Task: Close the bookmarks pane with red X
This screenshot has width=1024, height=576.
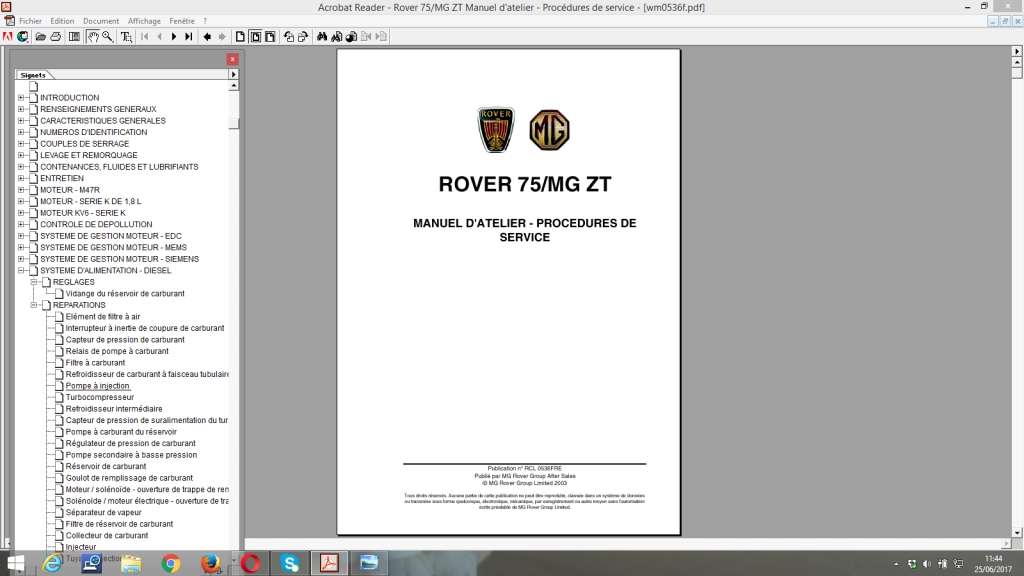Action: pyautogui.click(x=232, y=59)
